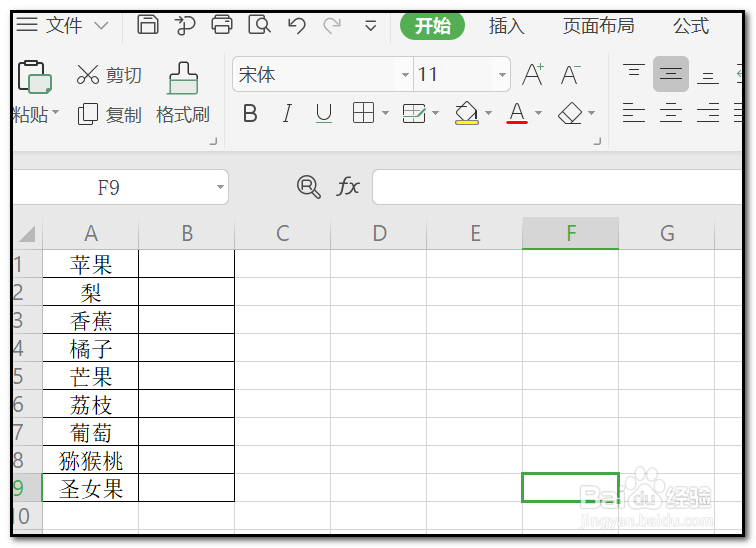Select column F header
Viewport: 756px width, 548px height.
coord(570,234)
